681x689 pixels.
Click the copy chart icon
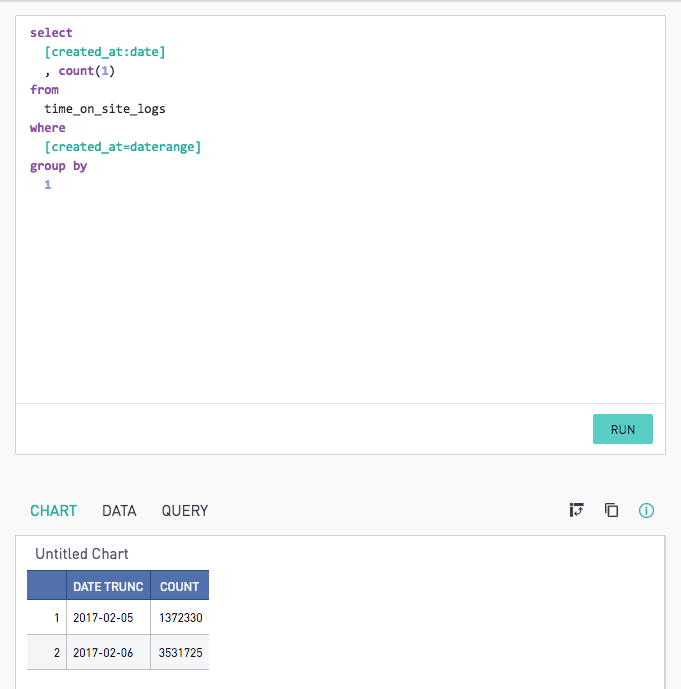611,510
